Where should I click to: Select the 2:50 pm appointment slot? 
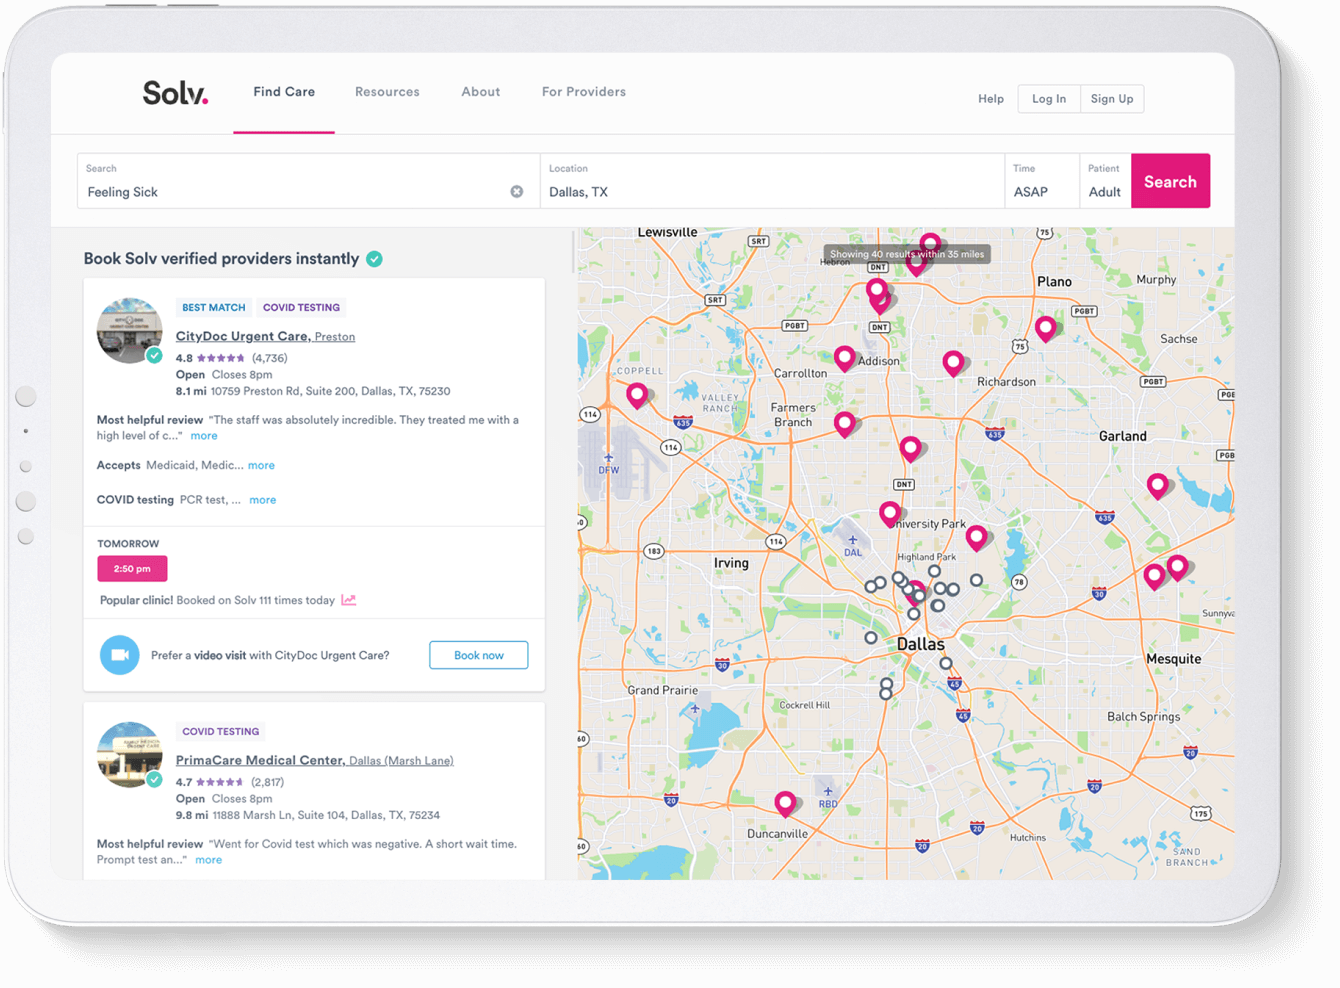click(x=132, y=568)
